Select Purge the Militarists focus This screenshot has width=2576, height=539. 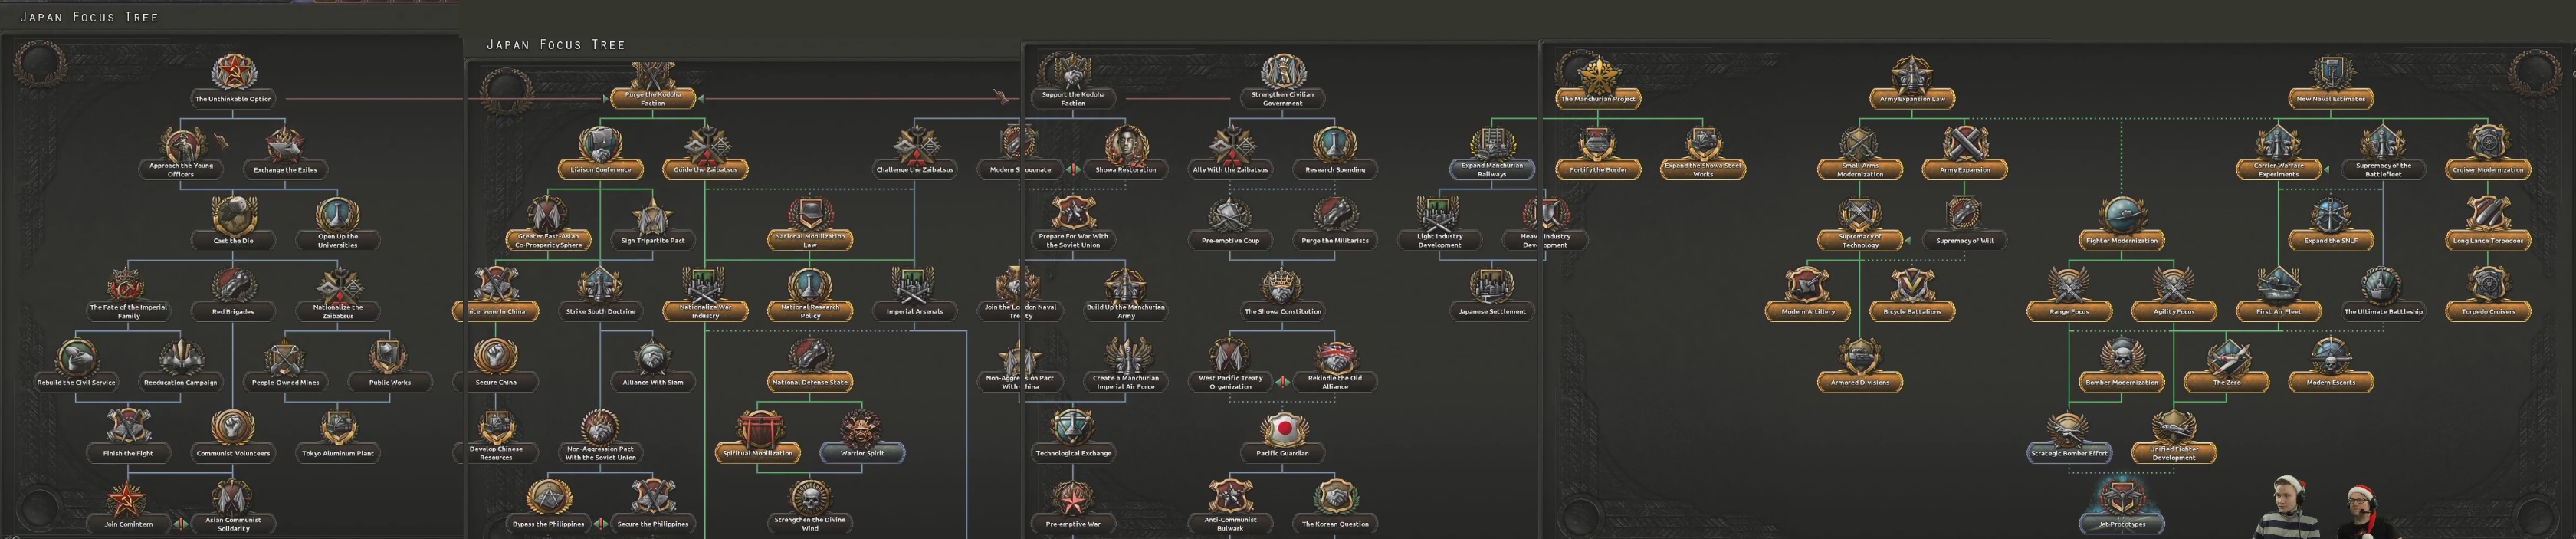point(1335,224)
